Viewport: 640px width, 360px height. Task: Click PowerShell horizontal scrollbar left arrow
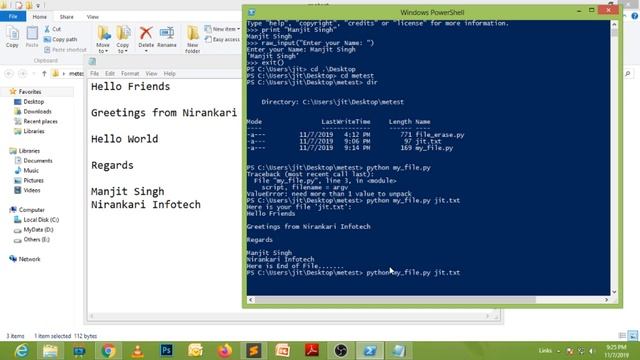pos(251,300)
